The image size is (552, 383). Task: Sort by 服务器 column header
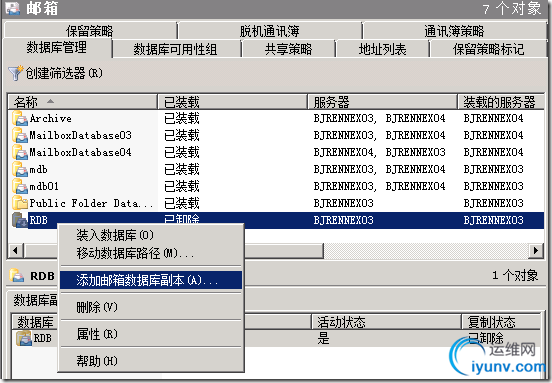(382, 102)
